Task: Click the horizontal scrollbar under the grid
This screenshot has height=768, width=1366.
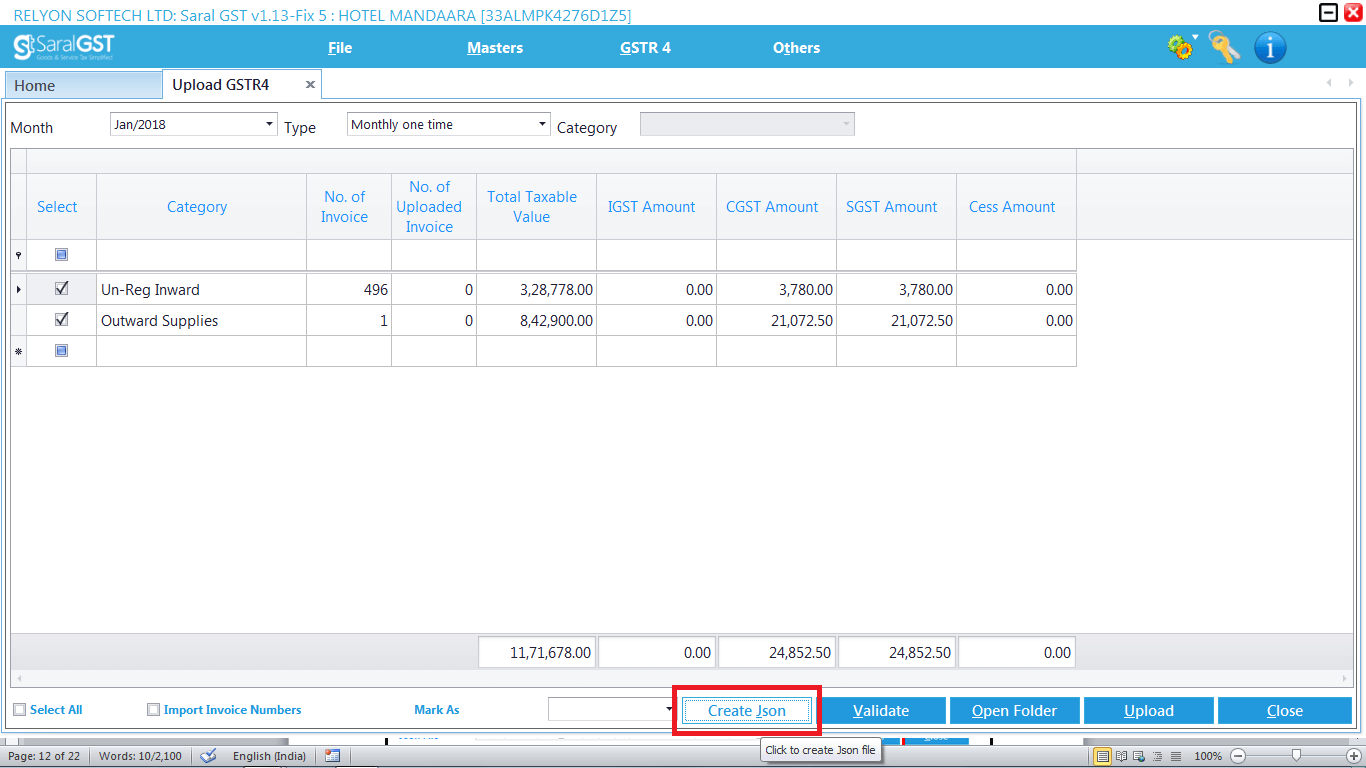Action: (683, 678)
